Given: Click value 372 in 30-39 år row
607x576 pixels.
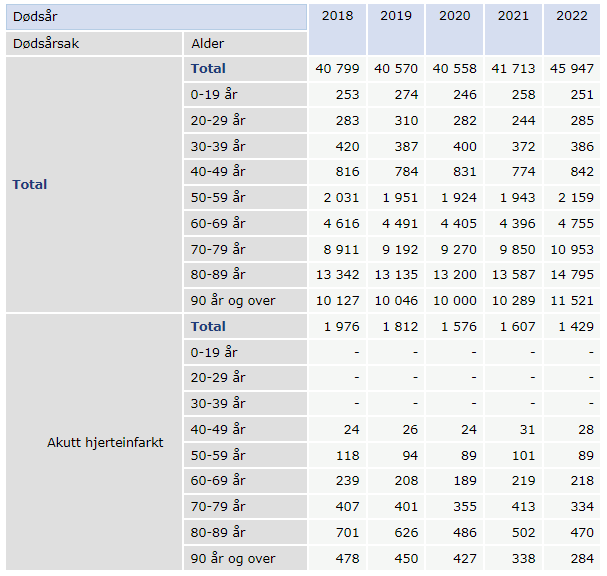Looking at the screenshot, I should point(523,146).
